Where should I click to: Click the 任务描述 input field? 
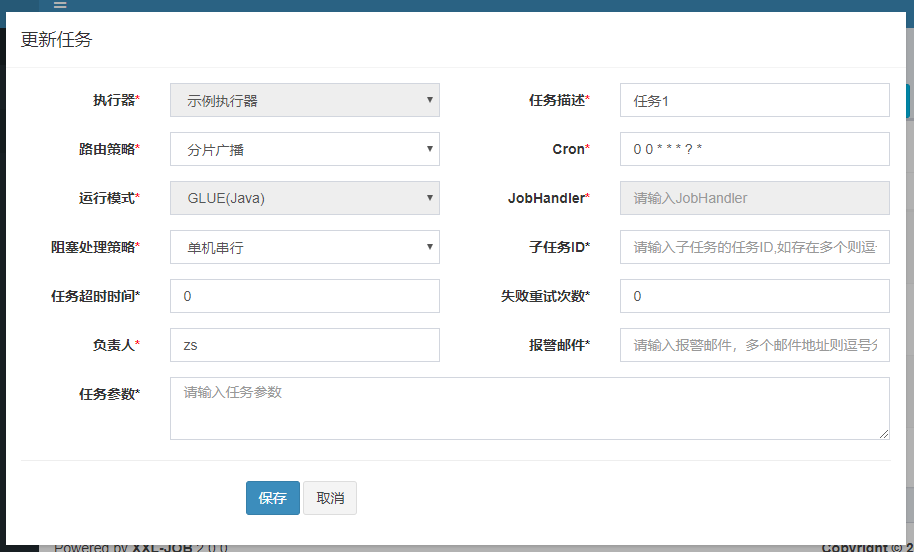[754, 100]
